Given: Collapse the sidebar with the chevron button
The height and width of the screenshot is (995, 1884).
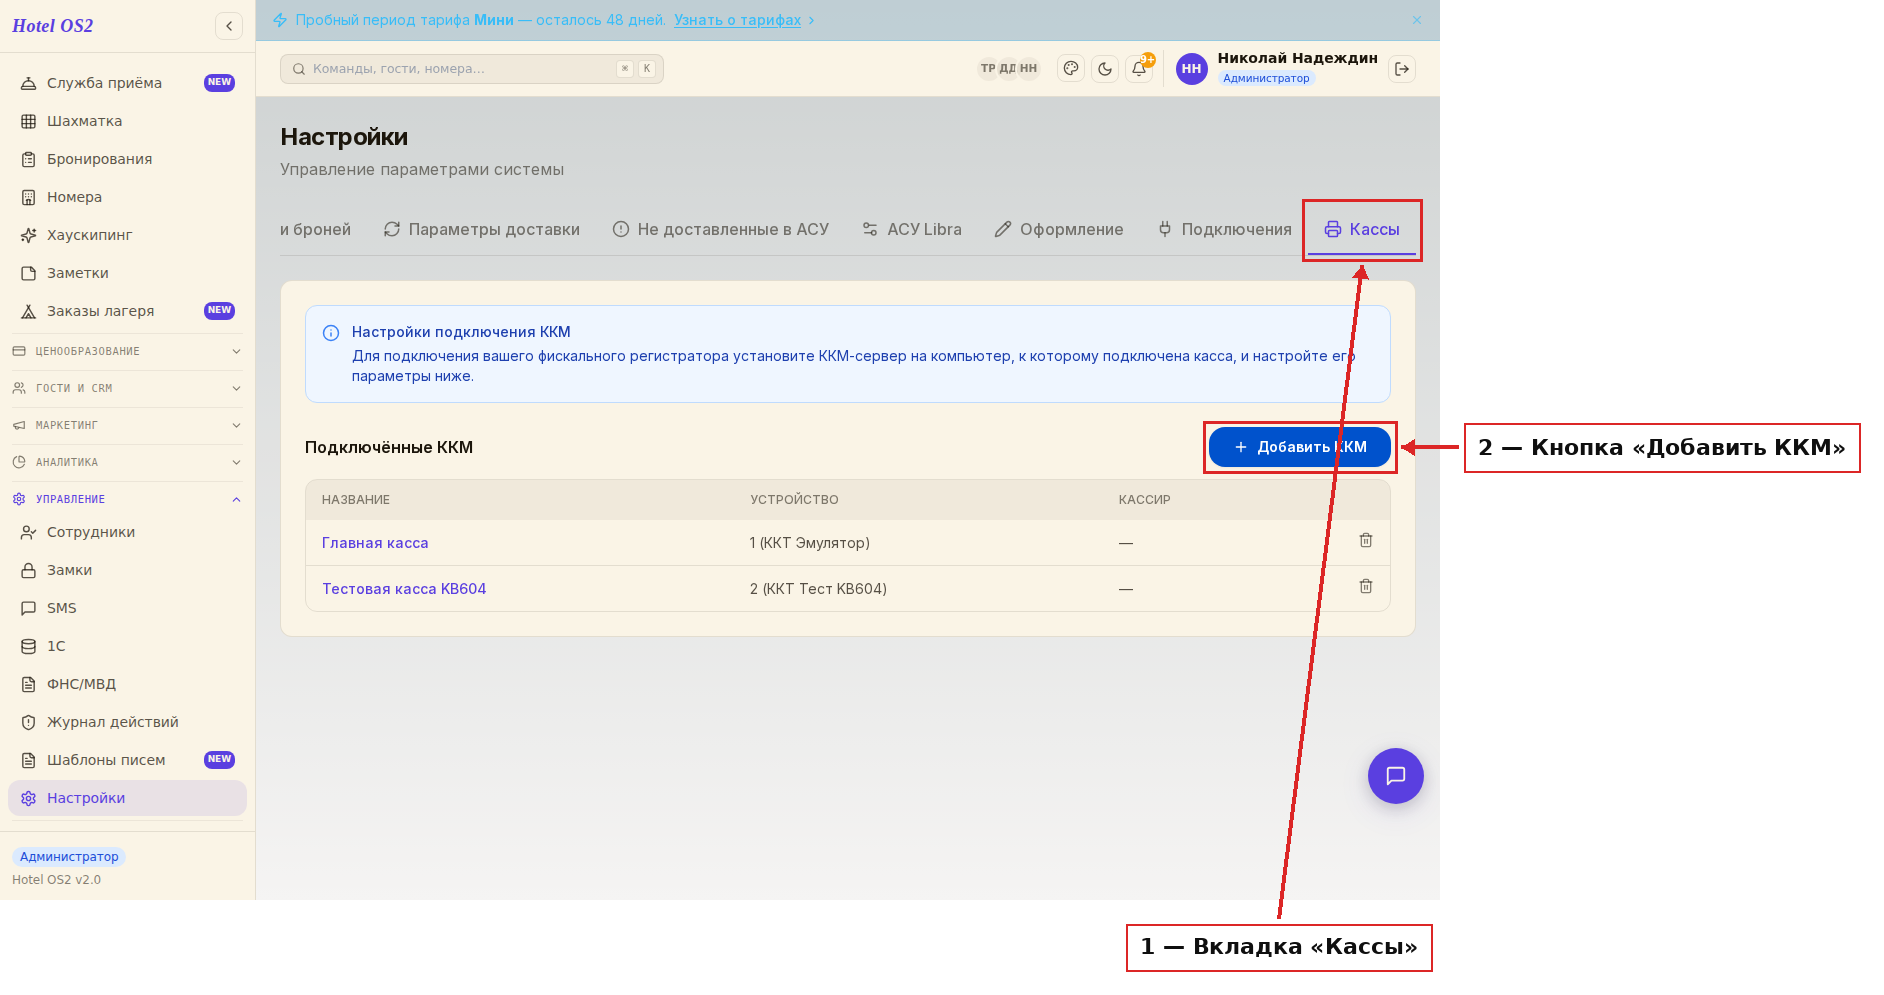Looking at the screenshot, I should (229, 26).
